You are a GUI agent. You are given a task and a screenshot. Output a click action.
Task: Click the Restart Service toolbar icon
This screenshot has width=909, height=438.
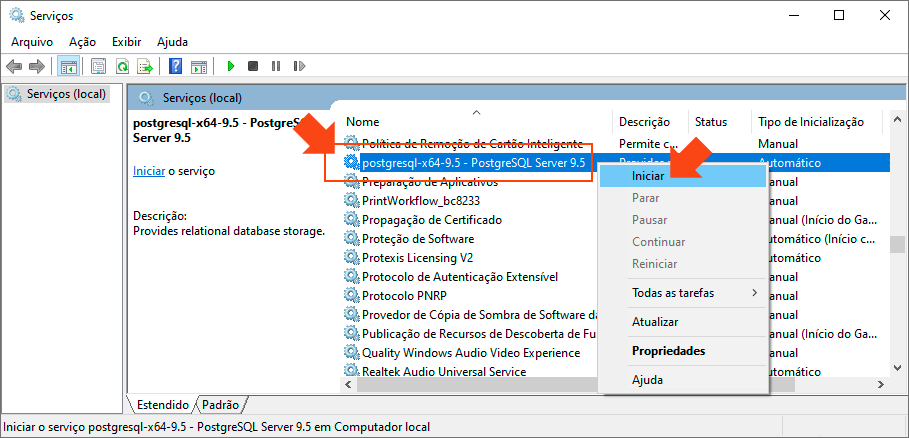(299, 67)
